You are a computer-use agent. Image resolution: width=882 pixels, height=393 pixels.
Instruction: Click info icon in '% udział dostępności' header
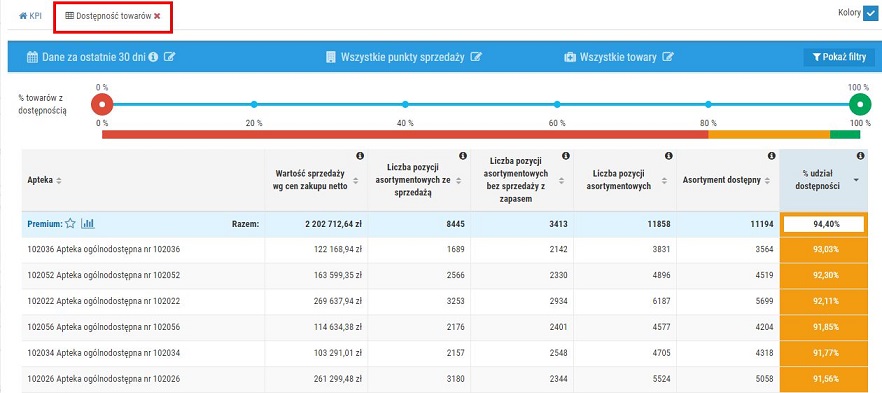[x=860, y=156]
